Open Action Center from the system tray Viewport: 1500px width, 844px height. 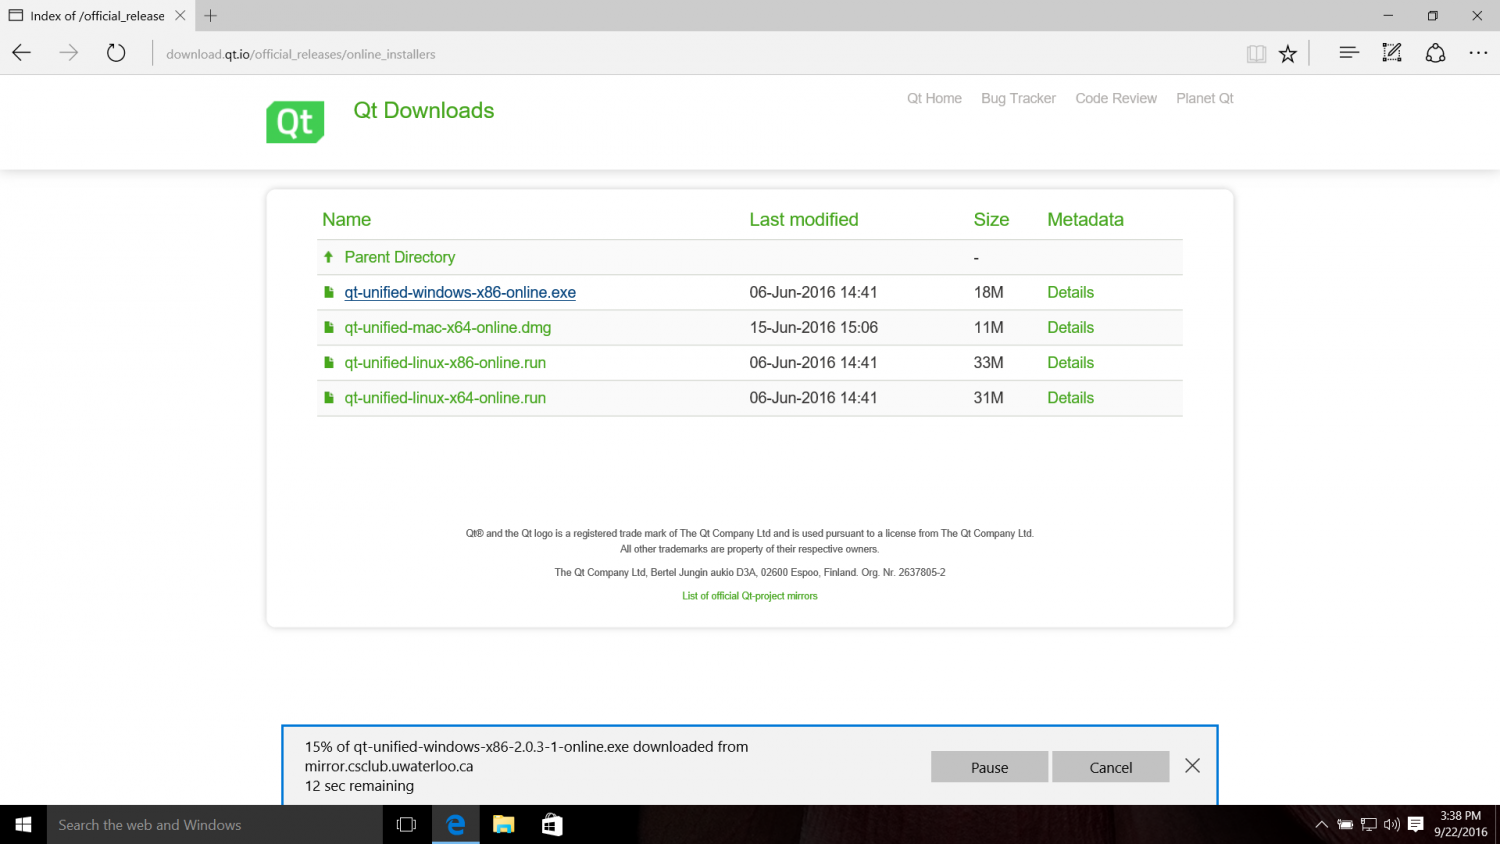(x=1414, y=824)
